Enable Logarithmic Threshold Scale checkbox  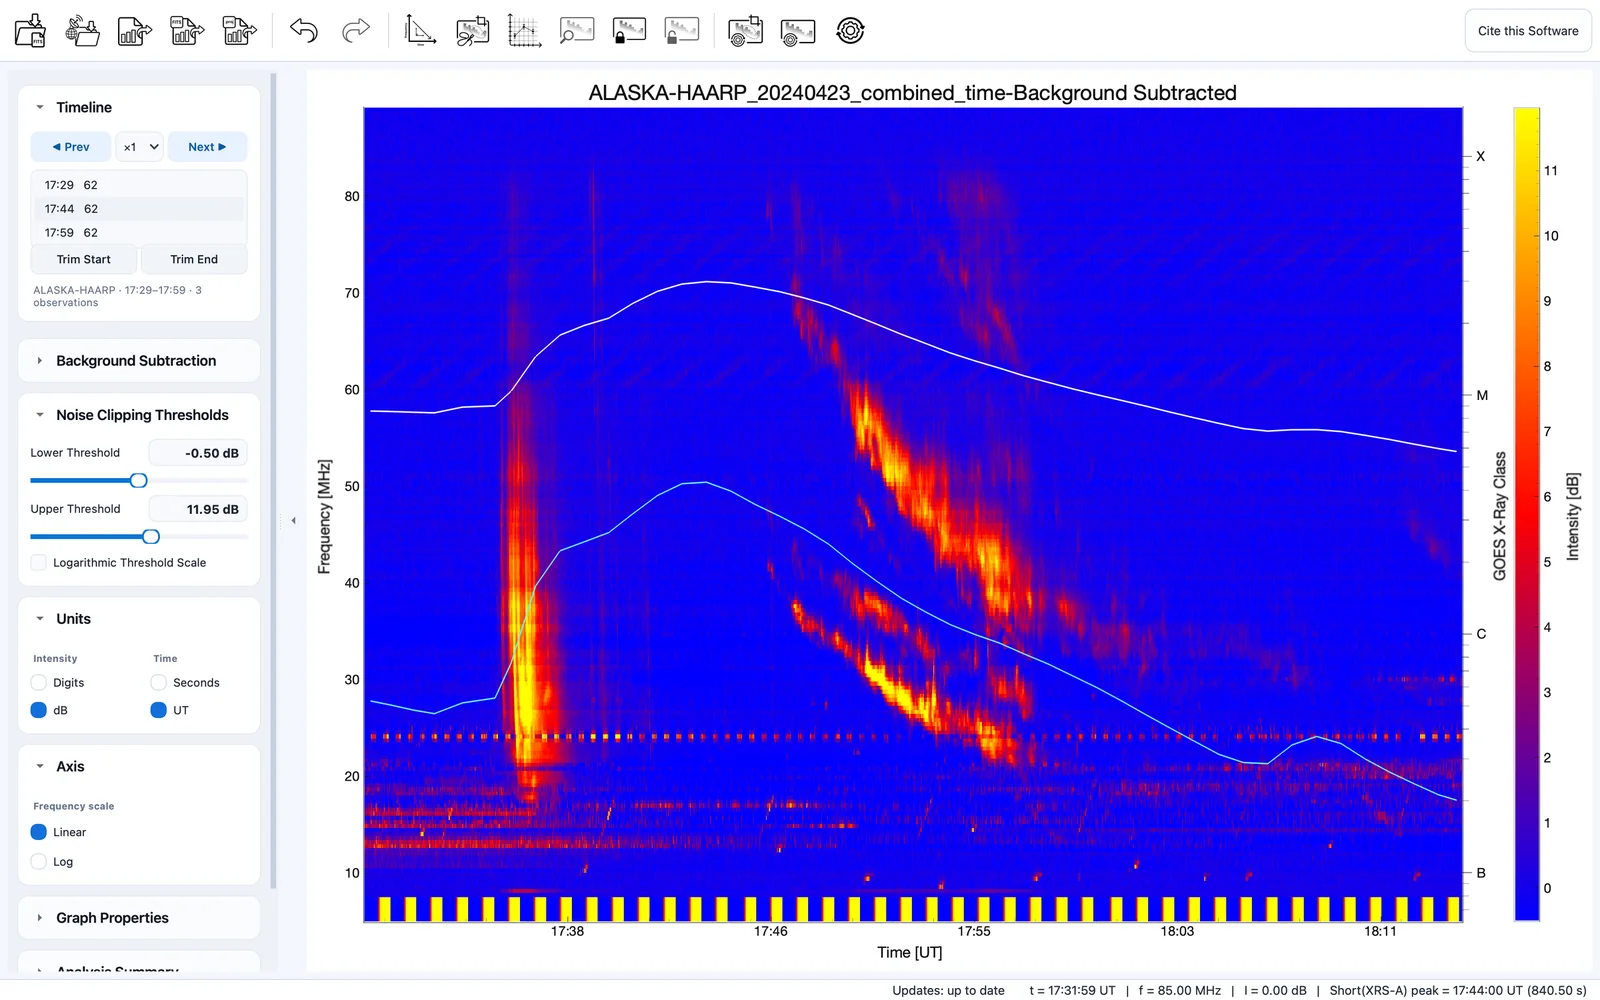[39, 562]
